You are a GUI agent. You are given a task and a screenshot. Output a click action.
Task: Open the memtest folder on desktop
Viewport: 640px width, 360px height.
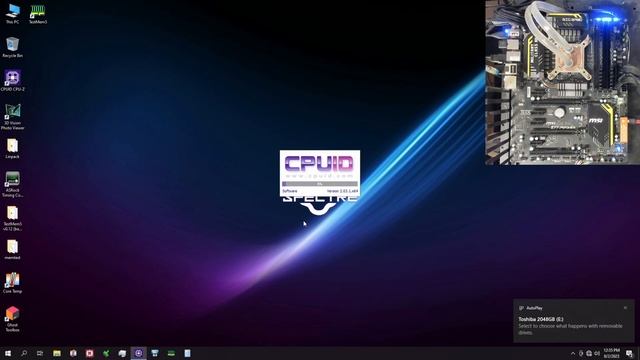(12, 249)
